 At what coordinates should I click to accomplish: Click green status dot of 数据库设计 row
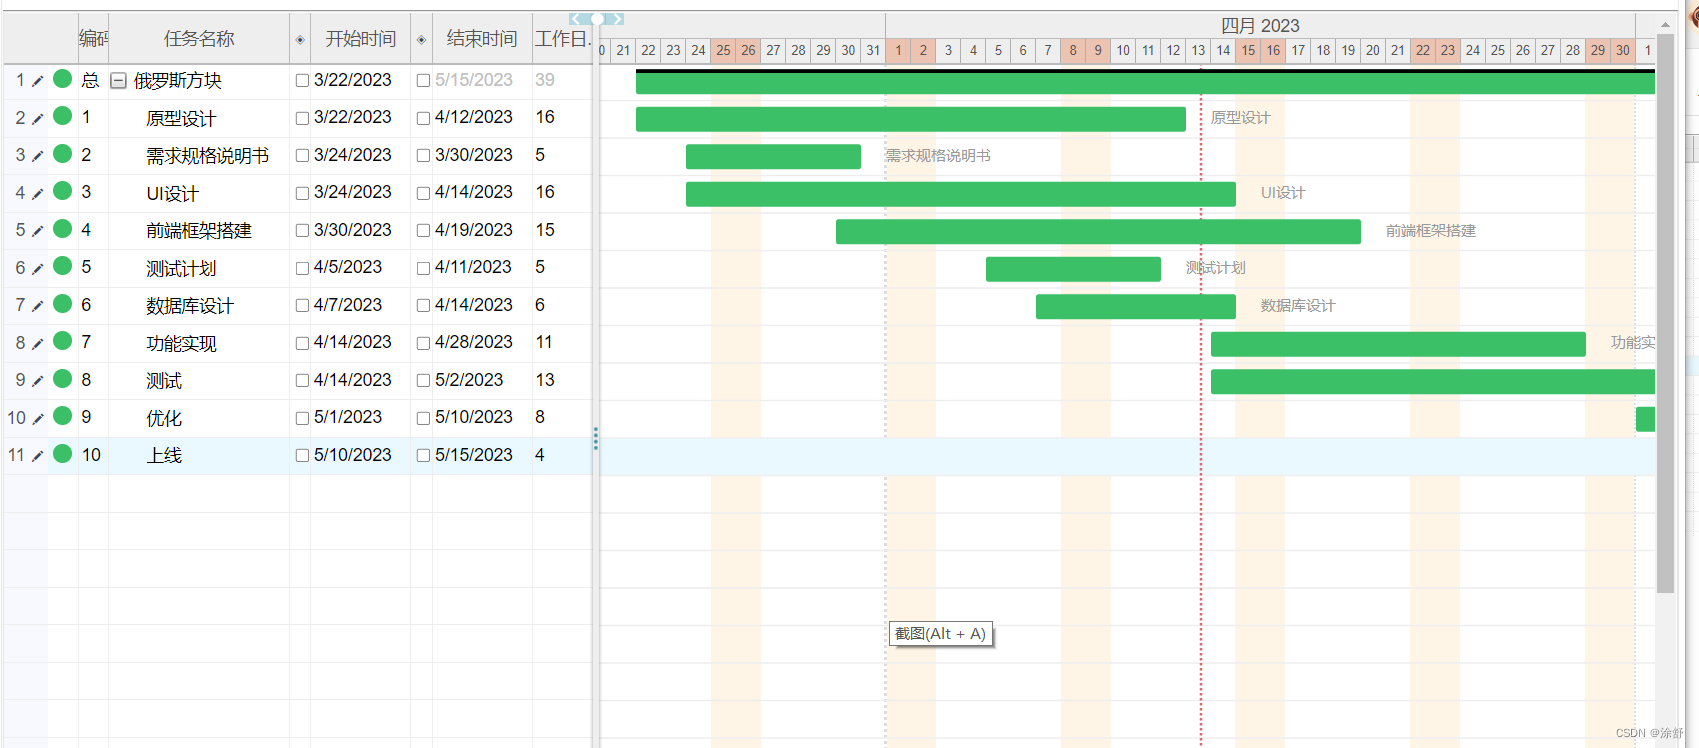click(62, 304)
